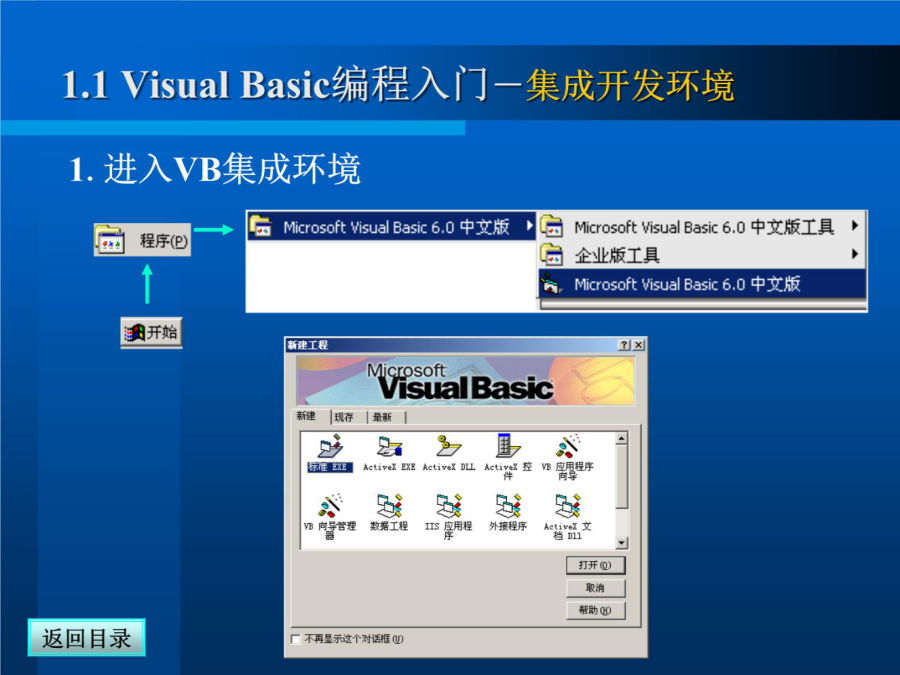This screenshot has width=900, height=675.
Task: Expand arrow of first-column Visual Basic 6.0 中文版
Action: [529, 226]
